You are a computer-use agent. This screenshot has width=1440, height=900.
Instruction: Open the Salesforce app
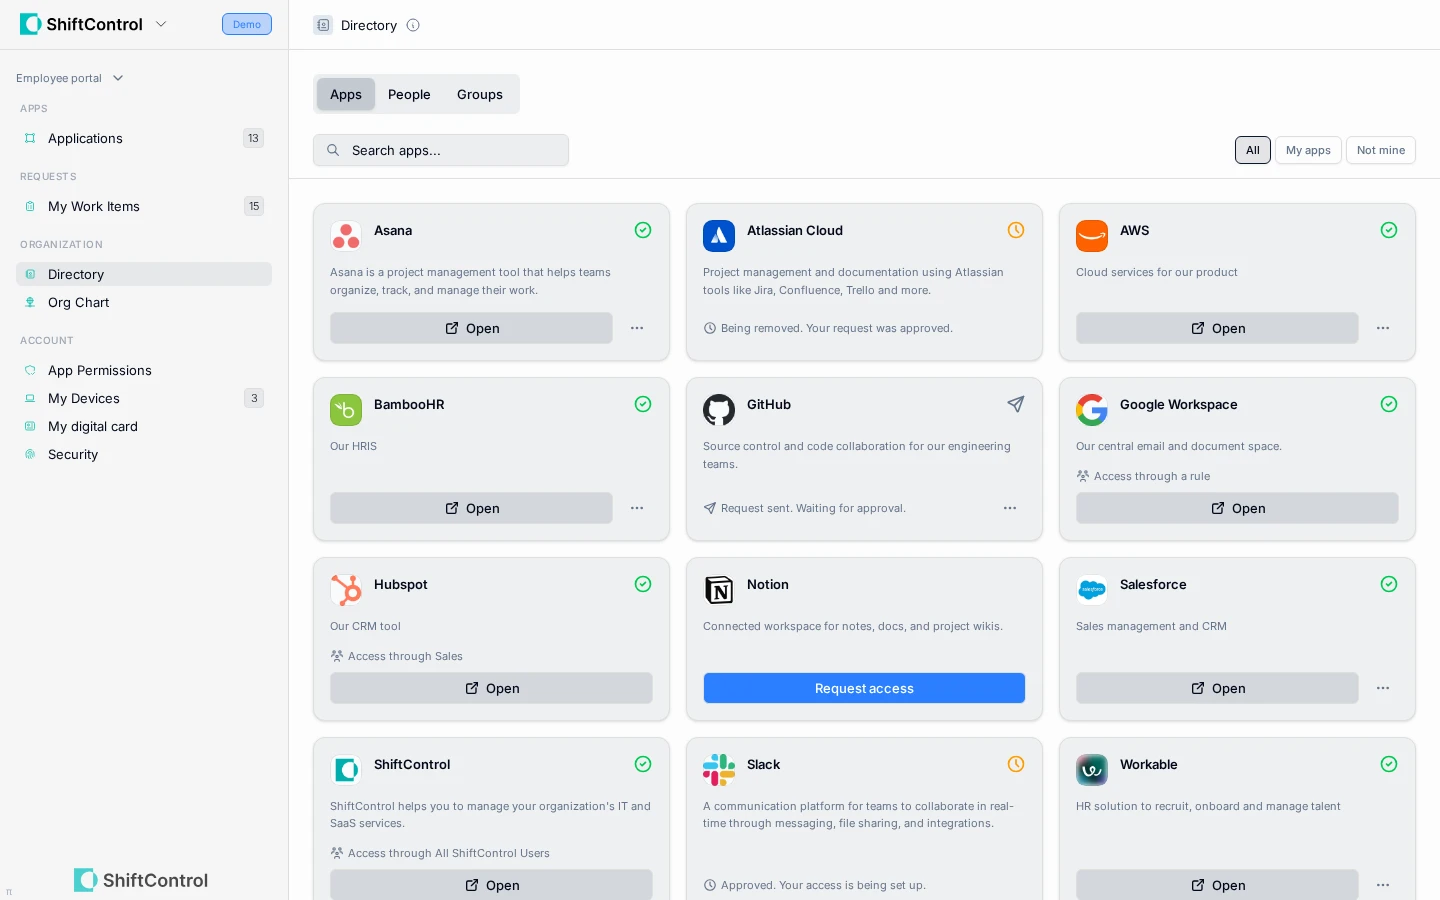pos(1217,688)
